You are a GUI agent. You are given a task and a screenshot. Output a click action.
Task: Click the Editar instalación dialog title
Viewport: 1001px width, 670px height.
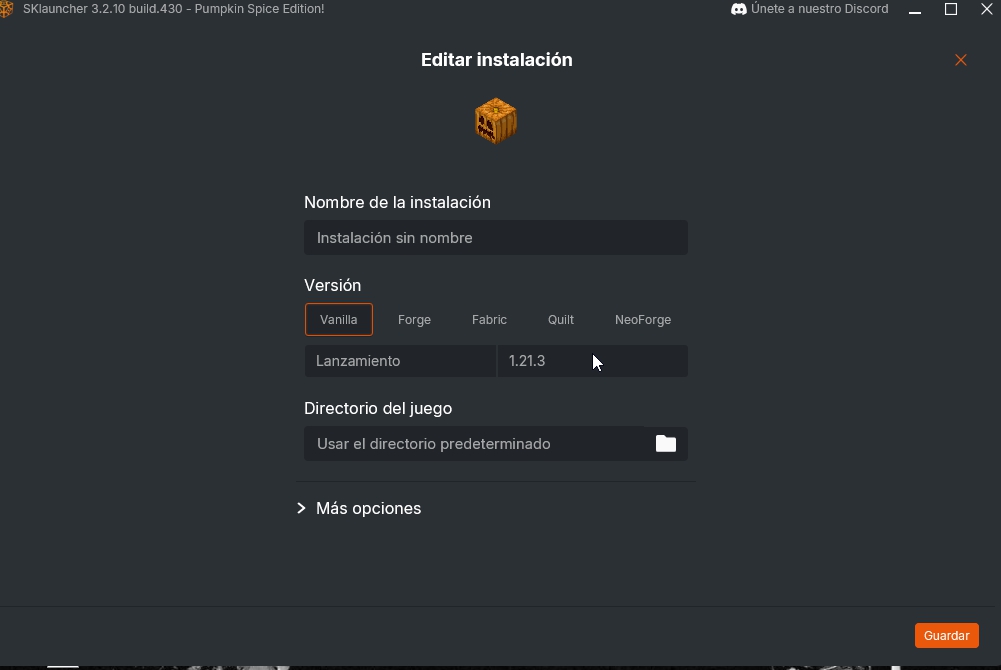tap(496, 60)
